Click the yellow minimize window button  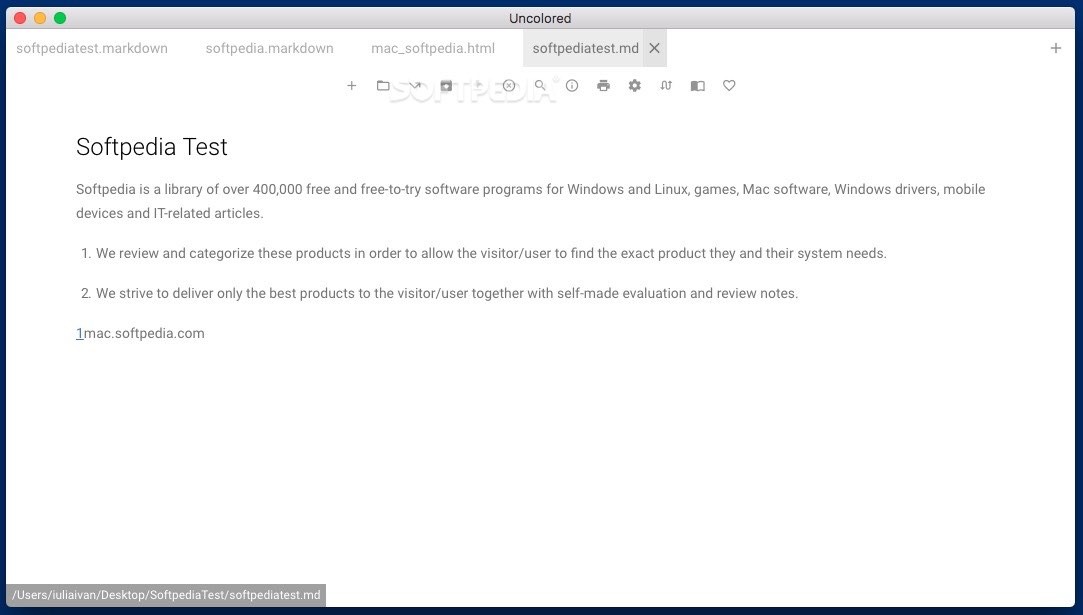coord(40,18)
